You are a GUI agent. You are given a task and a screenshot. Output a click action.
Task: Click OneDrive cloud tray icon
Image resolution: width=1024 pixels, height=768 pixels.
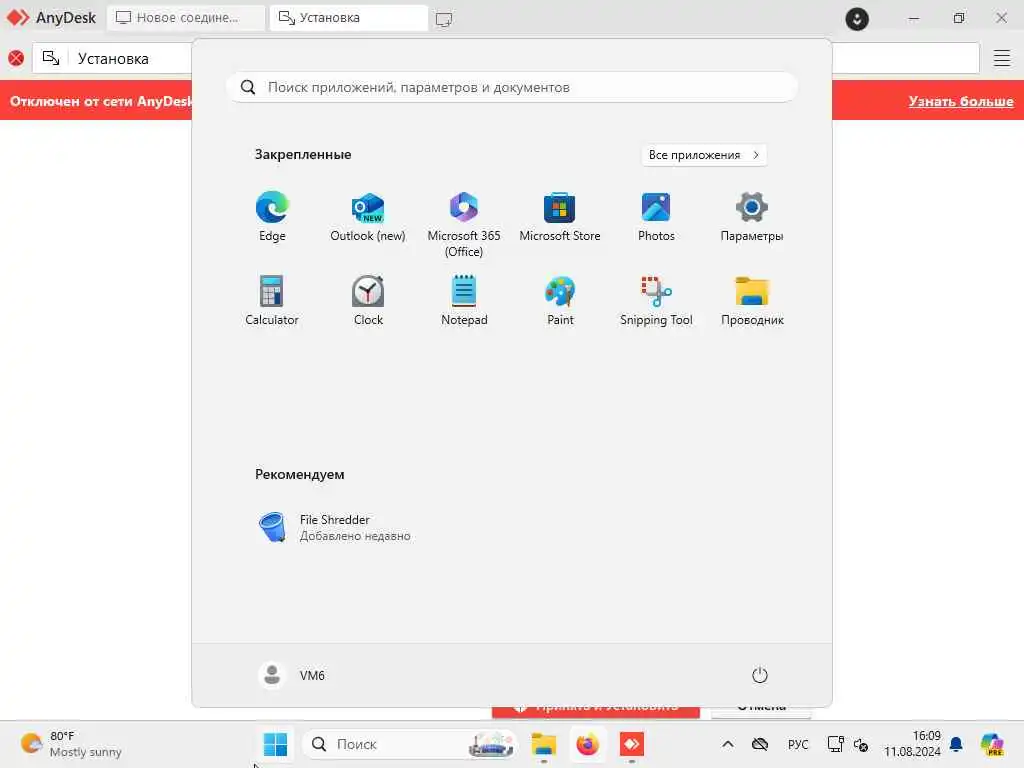760,744
